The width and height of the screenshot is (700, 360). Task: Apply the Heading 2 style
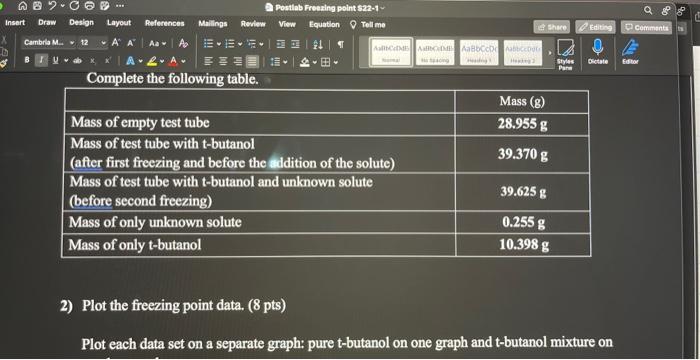pyautogui.click(x=522, y=53)
